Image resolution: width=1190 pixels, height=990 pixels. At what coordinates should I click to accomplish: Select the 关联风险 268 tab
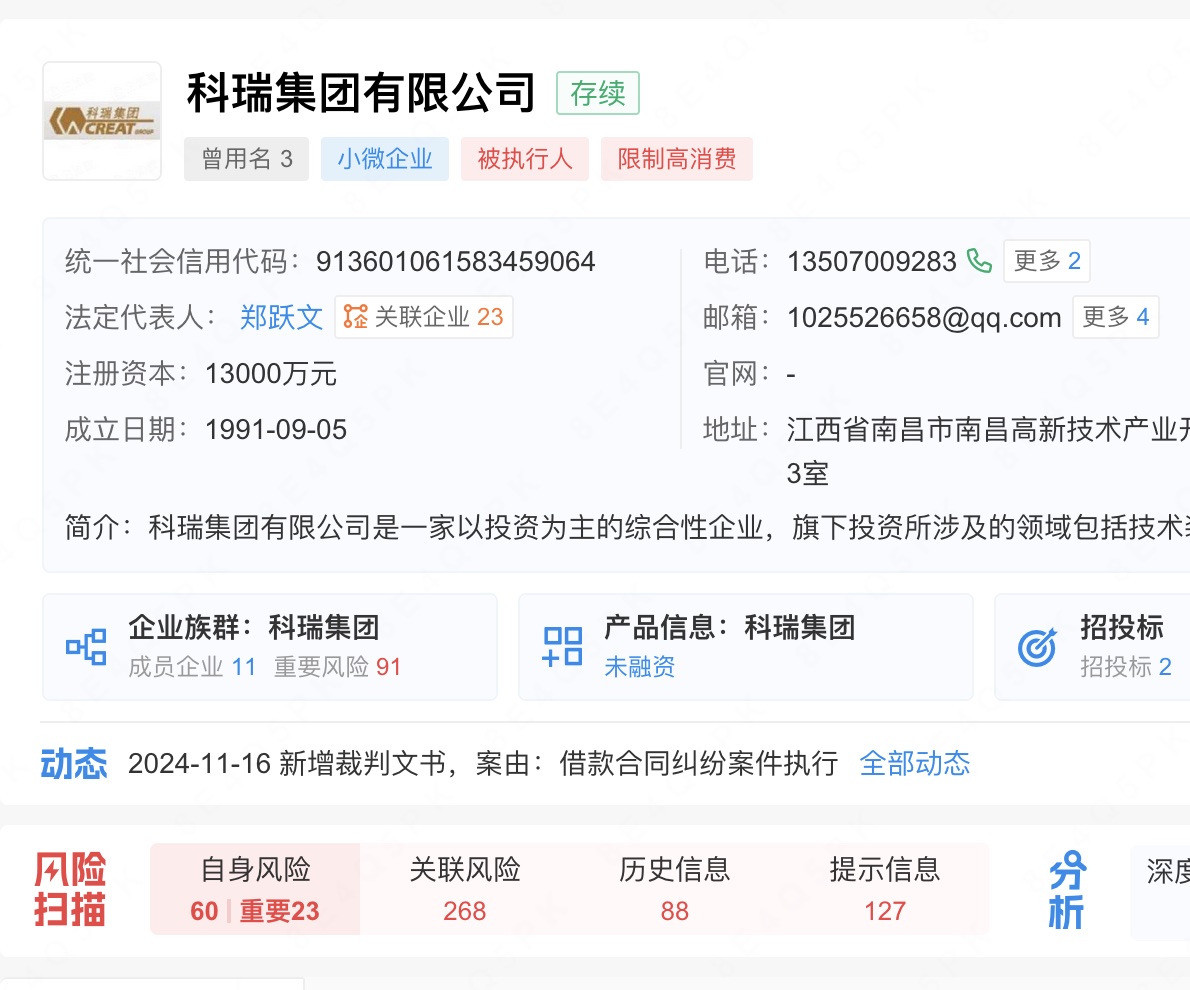(464, 889)
